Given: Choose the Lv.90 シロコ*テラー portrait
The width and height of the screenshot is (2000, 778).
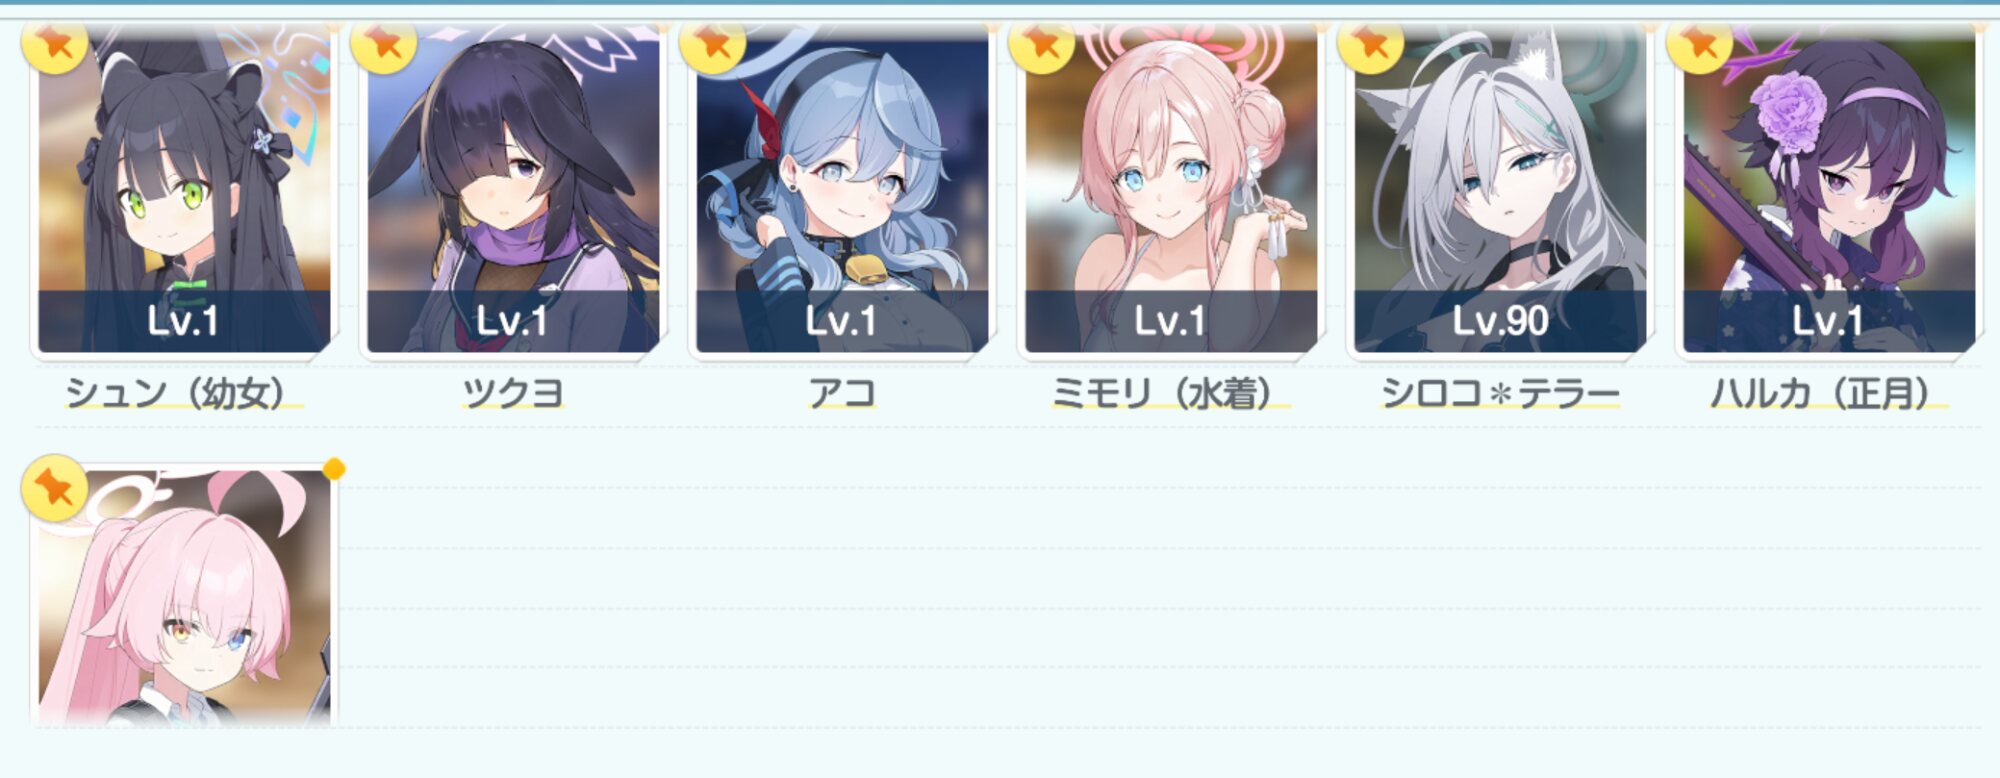Looking at the screenshot, I should pyautogui.click(x=1500, y=190).
